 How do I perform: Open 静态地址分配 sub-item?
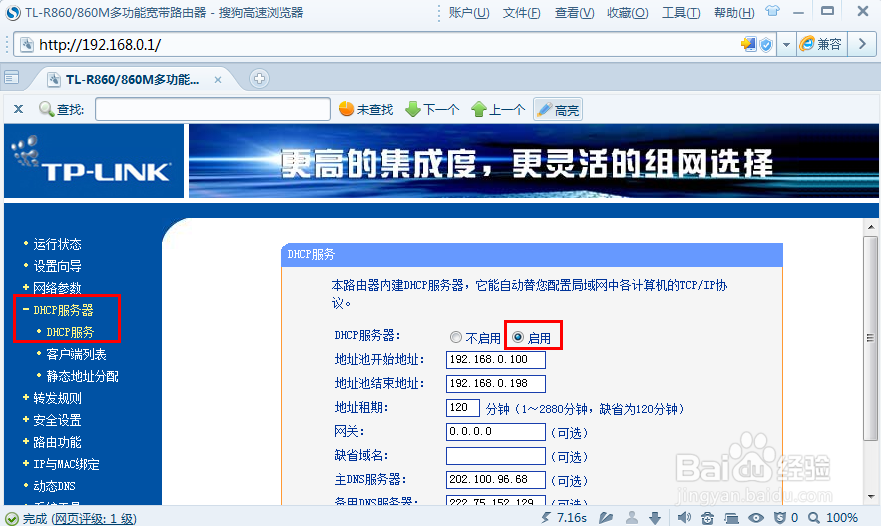pos(83,376)
